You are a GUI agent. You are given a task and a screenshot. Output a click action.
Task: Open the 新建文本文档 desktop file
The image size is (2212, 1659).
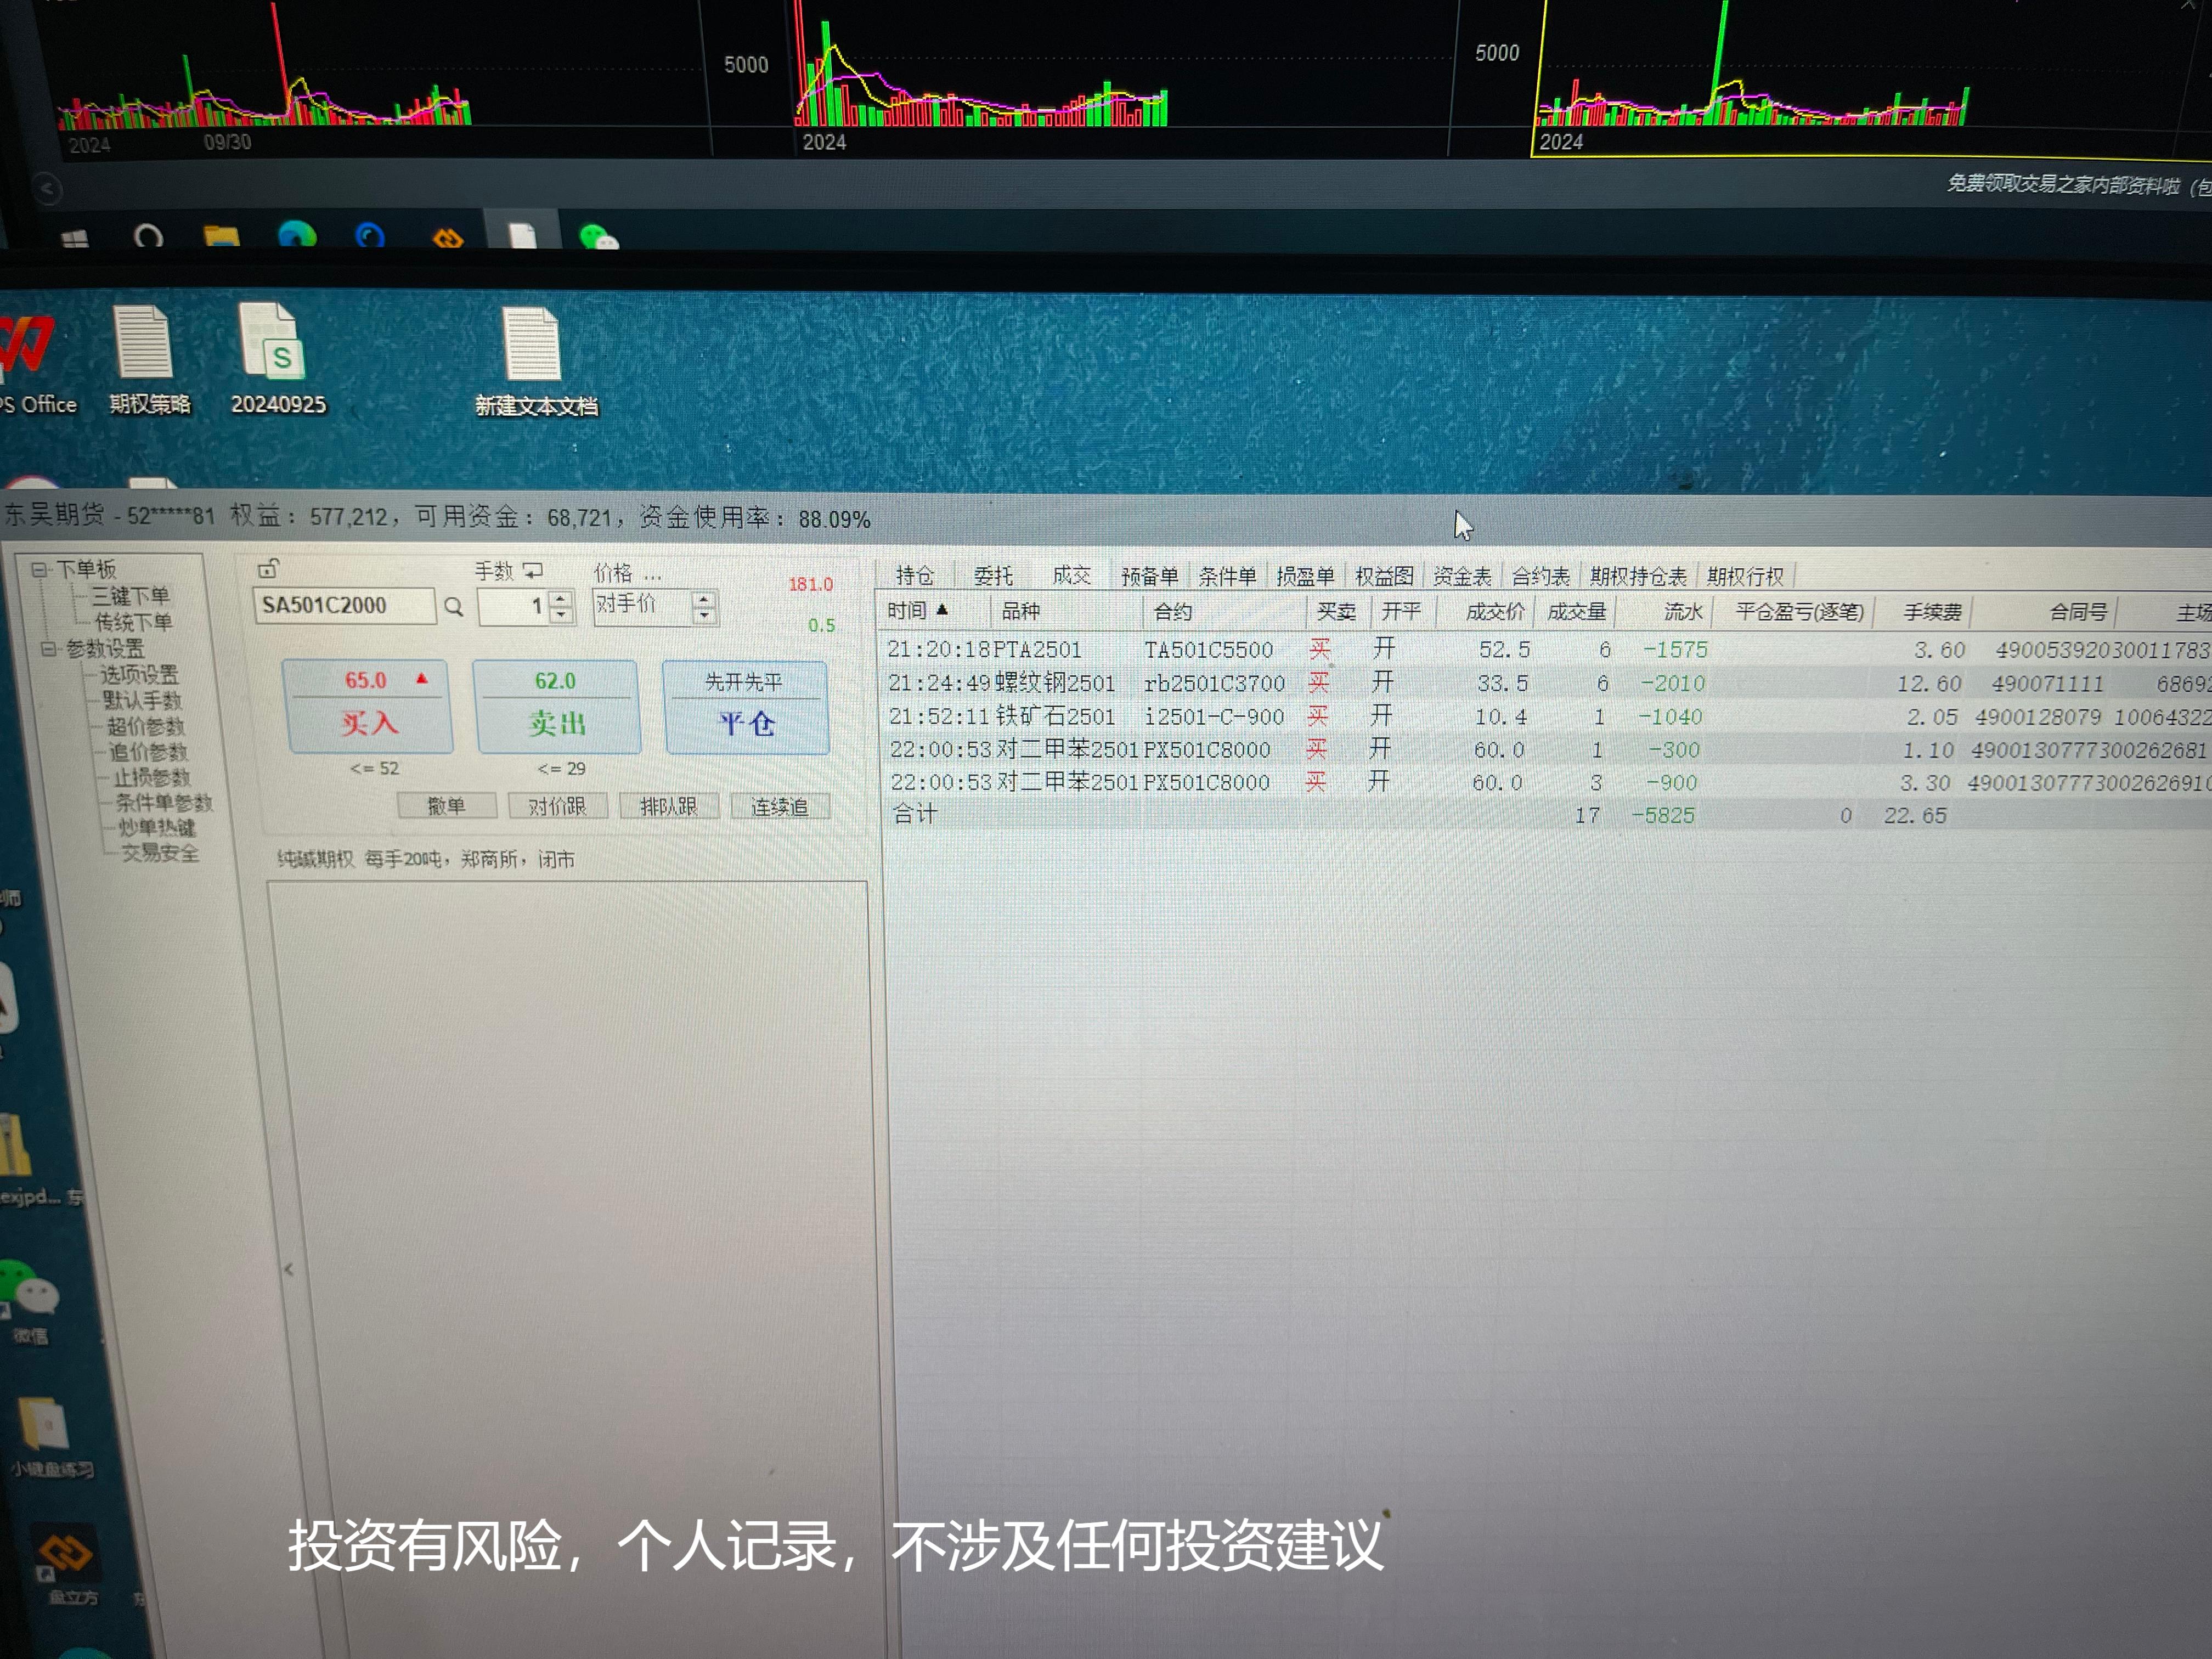click(535, 362)
